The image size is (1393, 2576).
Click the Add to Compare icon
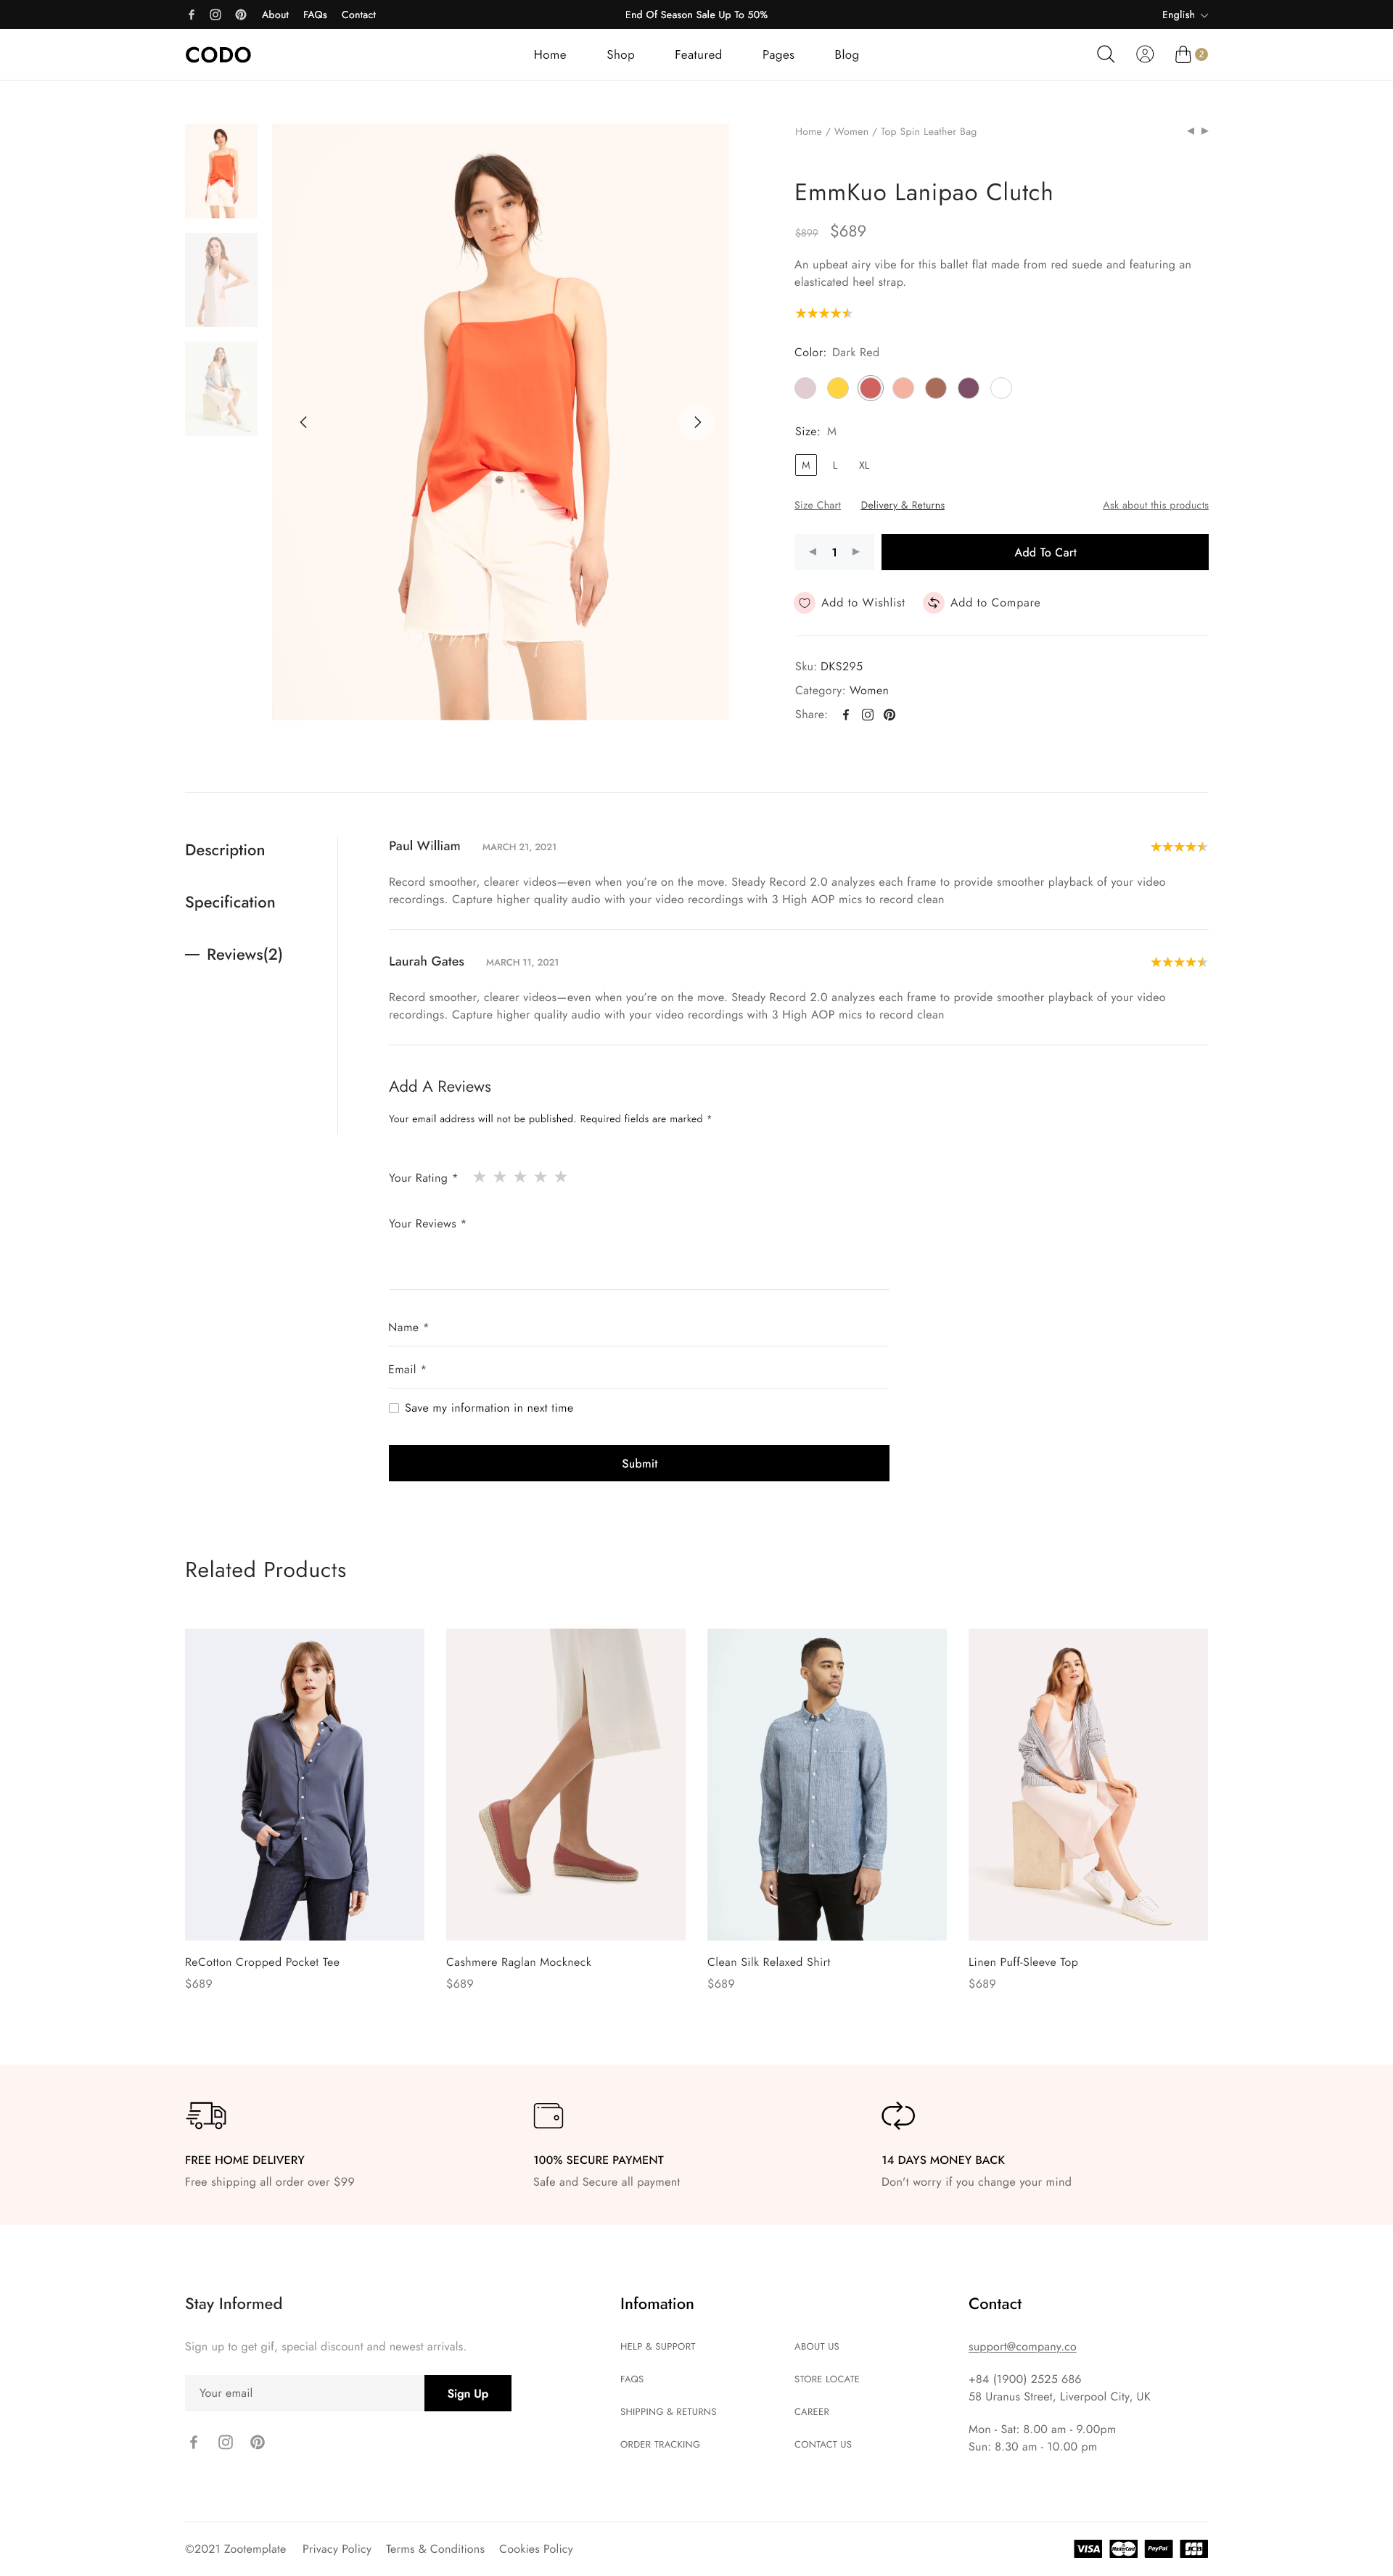pyautogui.click(x=933, y=602)
